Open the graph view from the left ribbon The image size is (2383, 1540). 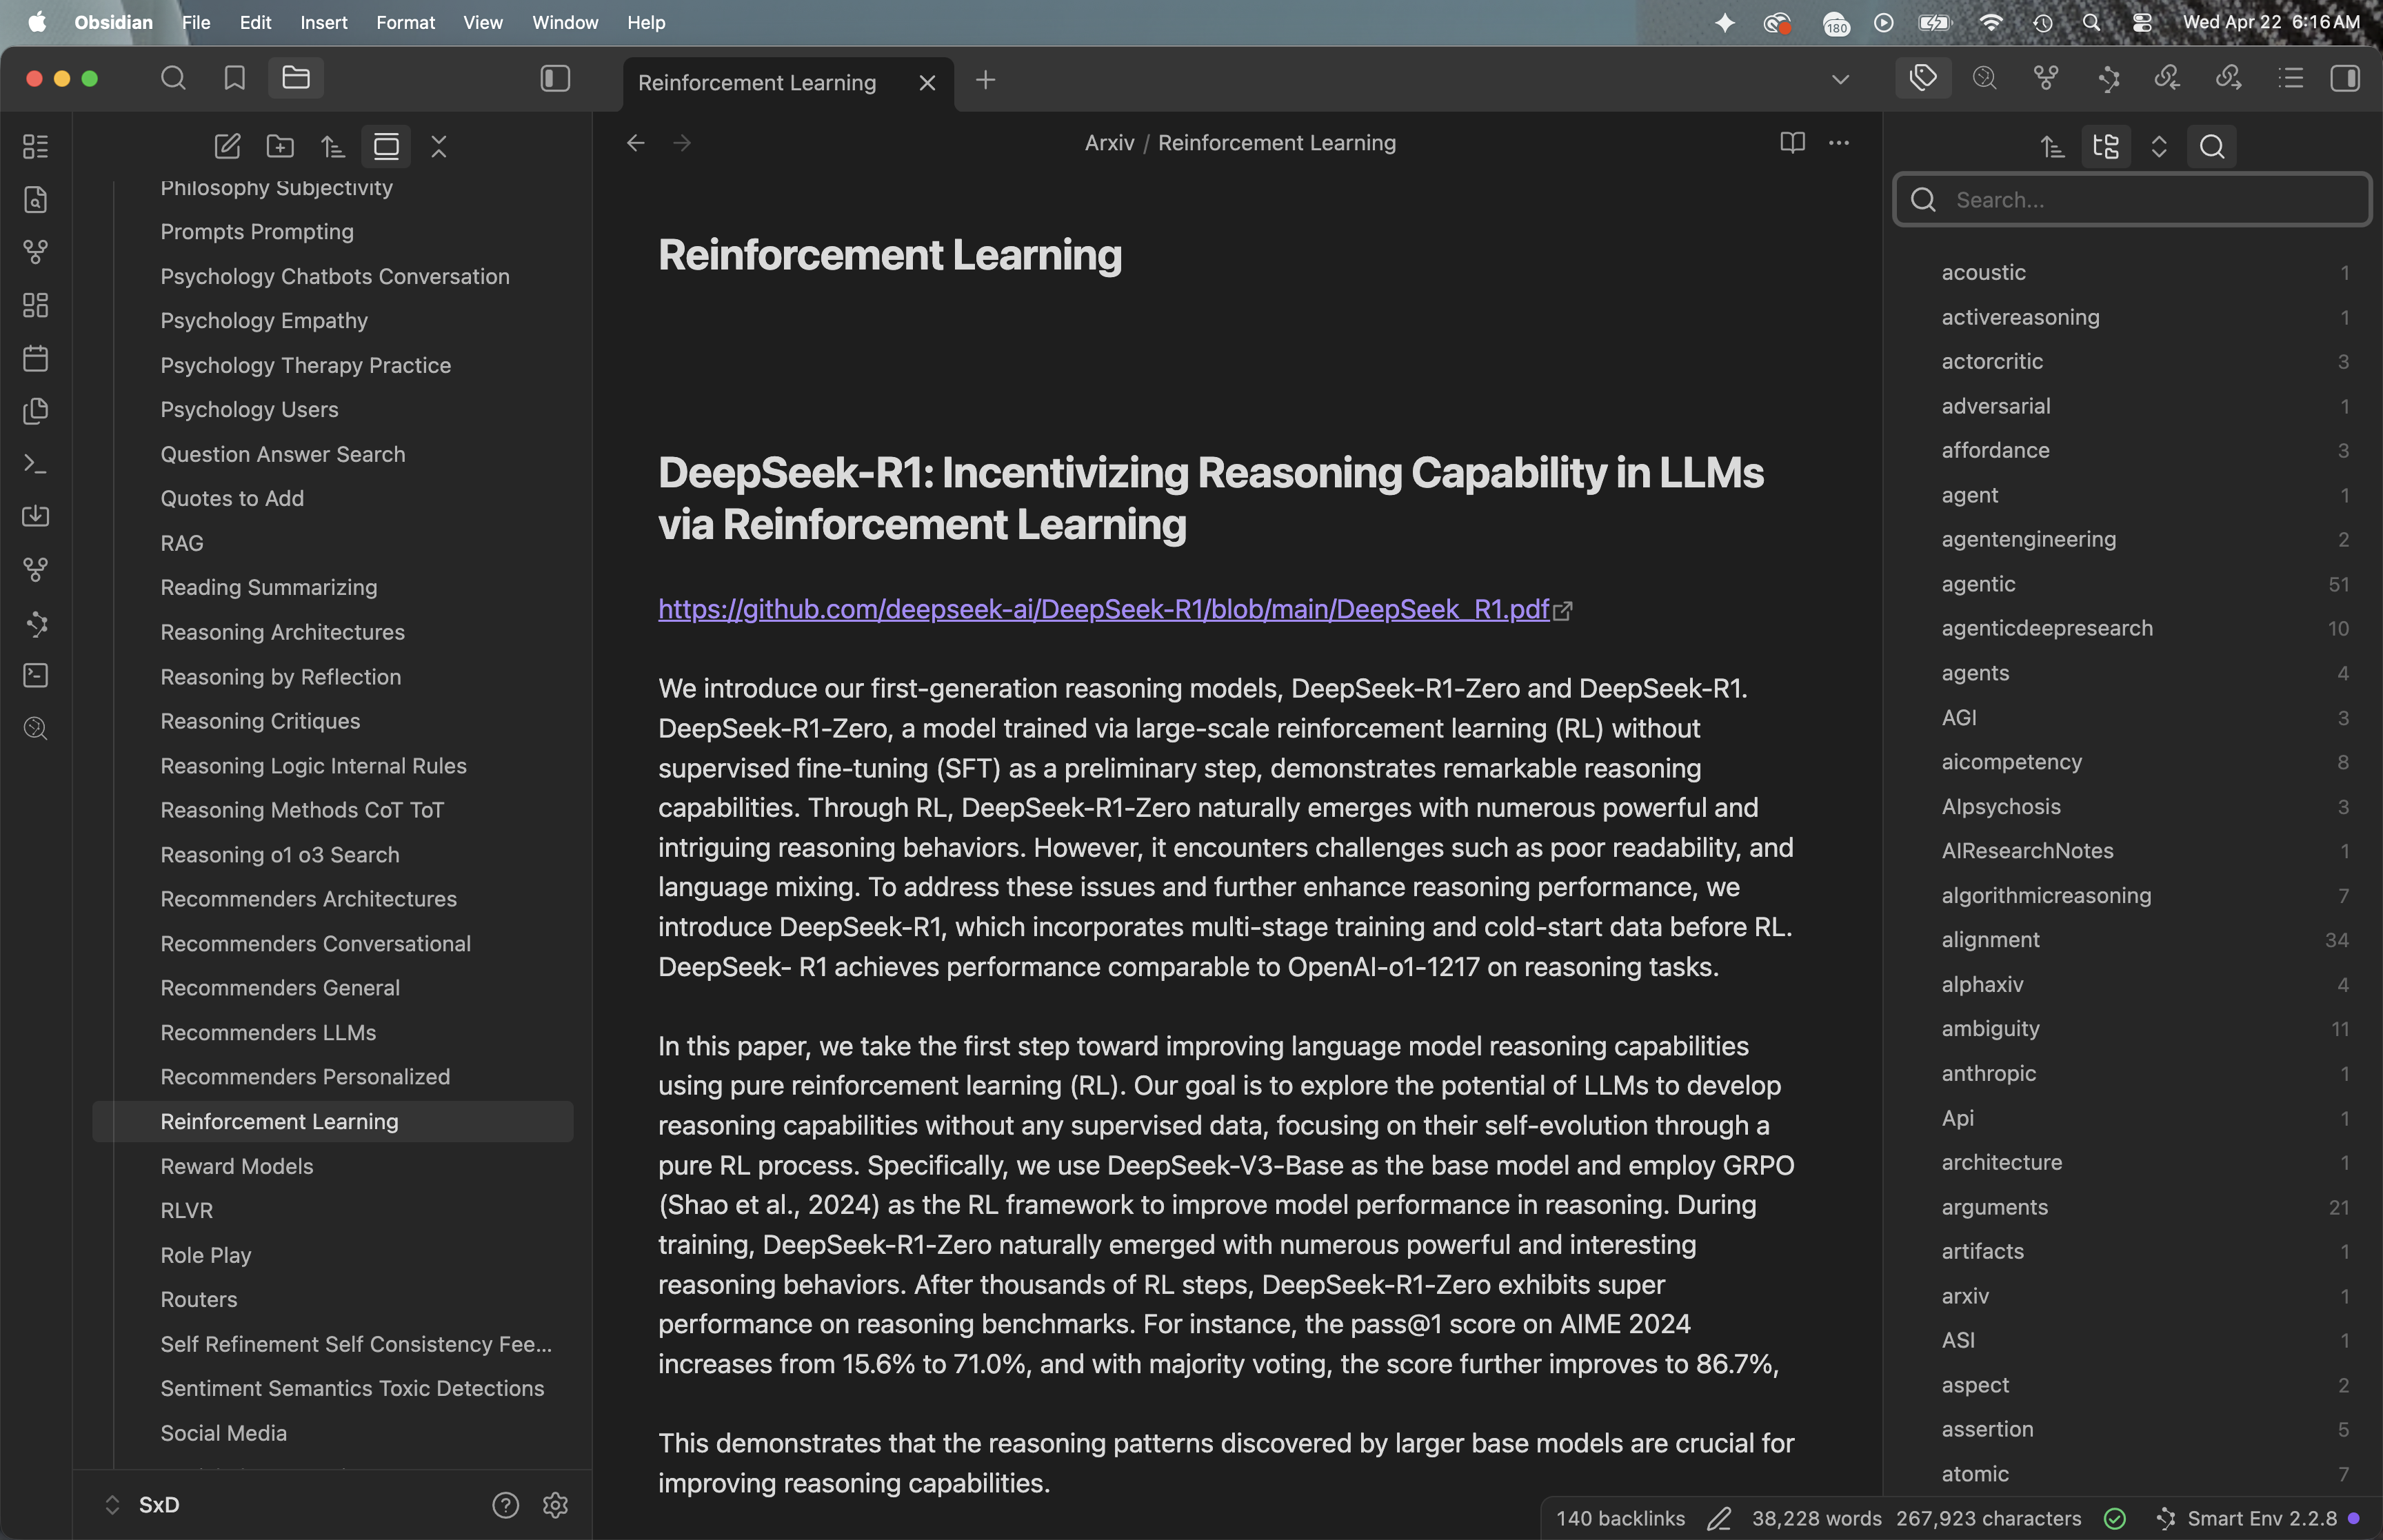click(35, 252)
